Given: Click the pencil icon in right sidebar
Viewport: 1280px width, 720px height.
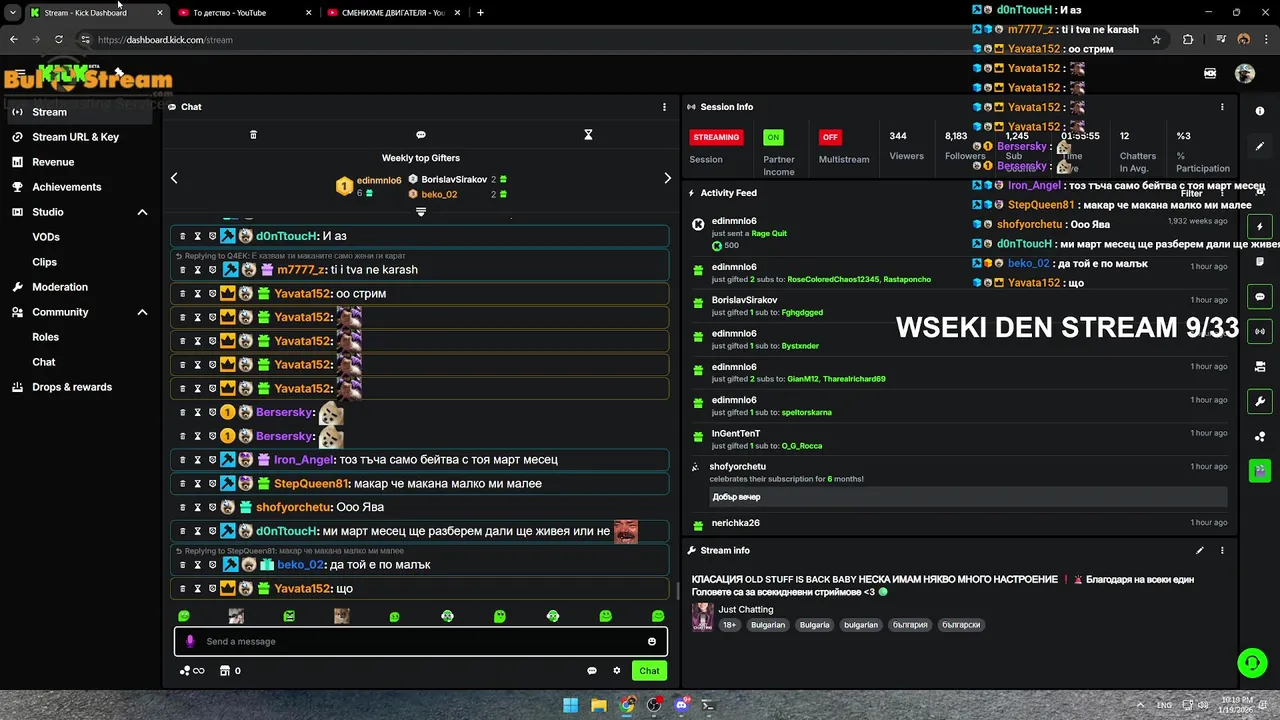Looking at the screenshot, I should [x=1260, y=147].
